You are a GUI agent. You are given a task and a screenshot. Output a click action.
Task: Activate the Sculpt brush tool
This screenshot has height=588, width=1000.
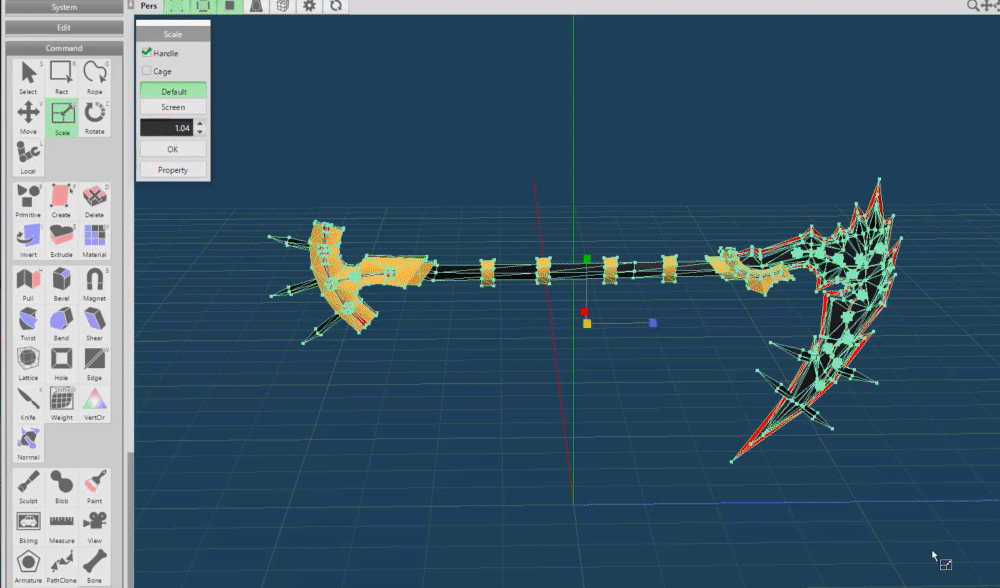pyautogui.click(x=28, y=487)
